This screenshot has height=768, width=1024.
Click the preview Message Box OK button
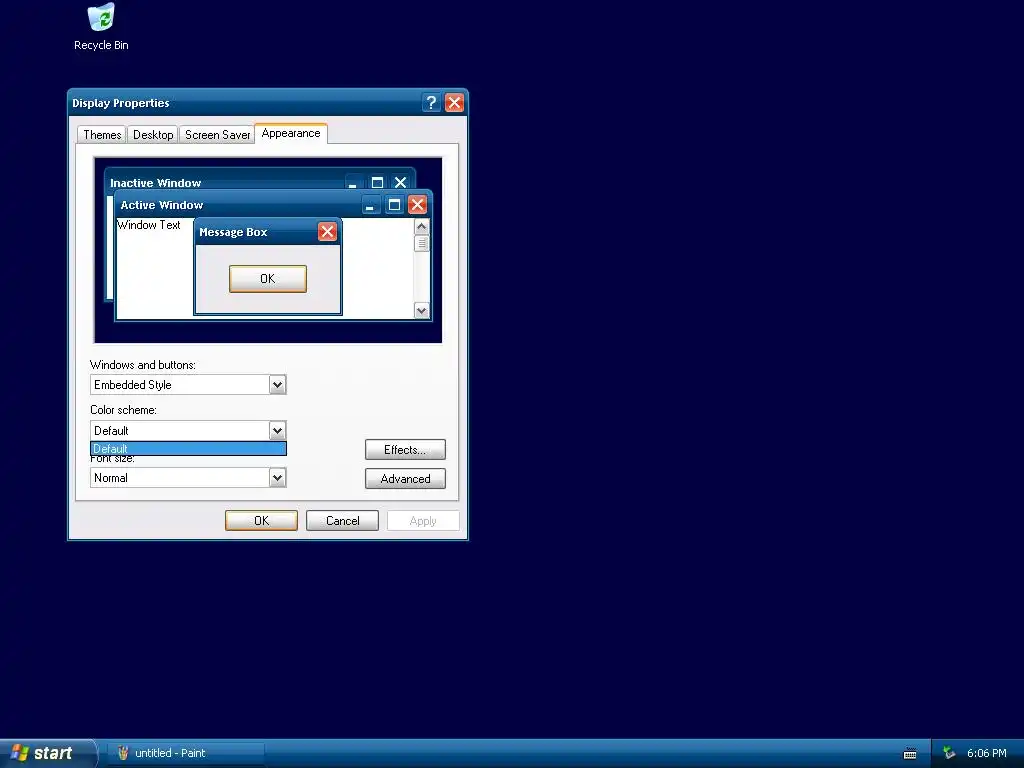pos(268,279)
